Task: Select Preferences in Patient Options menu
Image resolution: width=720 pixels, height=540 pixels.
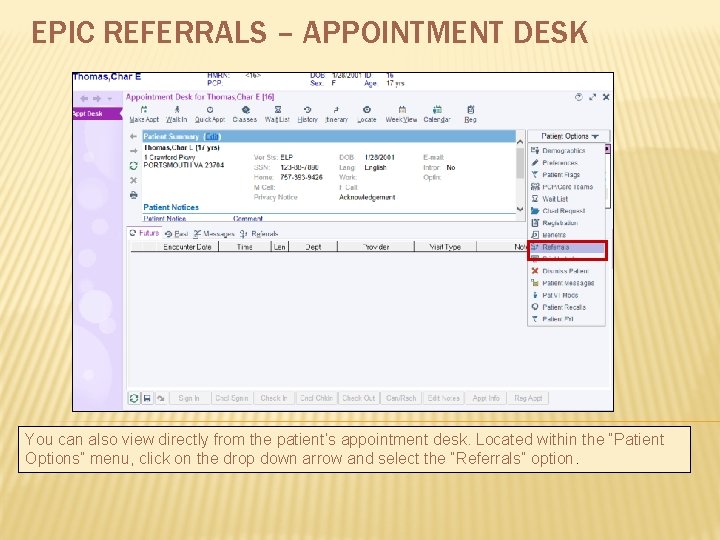Action: 560,163
